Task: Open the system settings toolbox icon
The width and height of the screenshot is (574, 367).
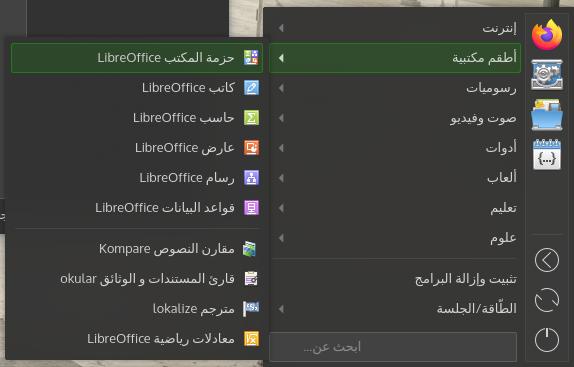Action: 547,75
